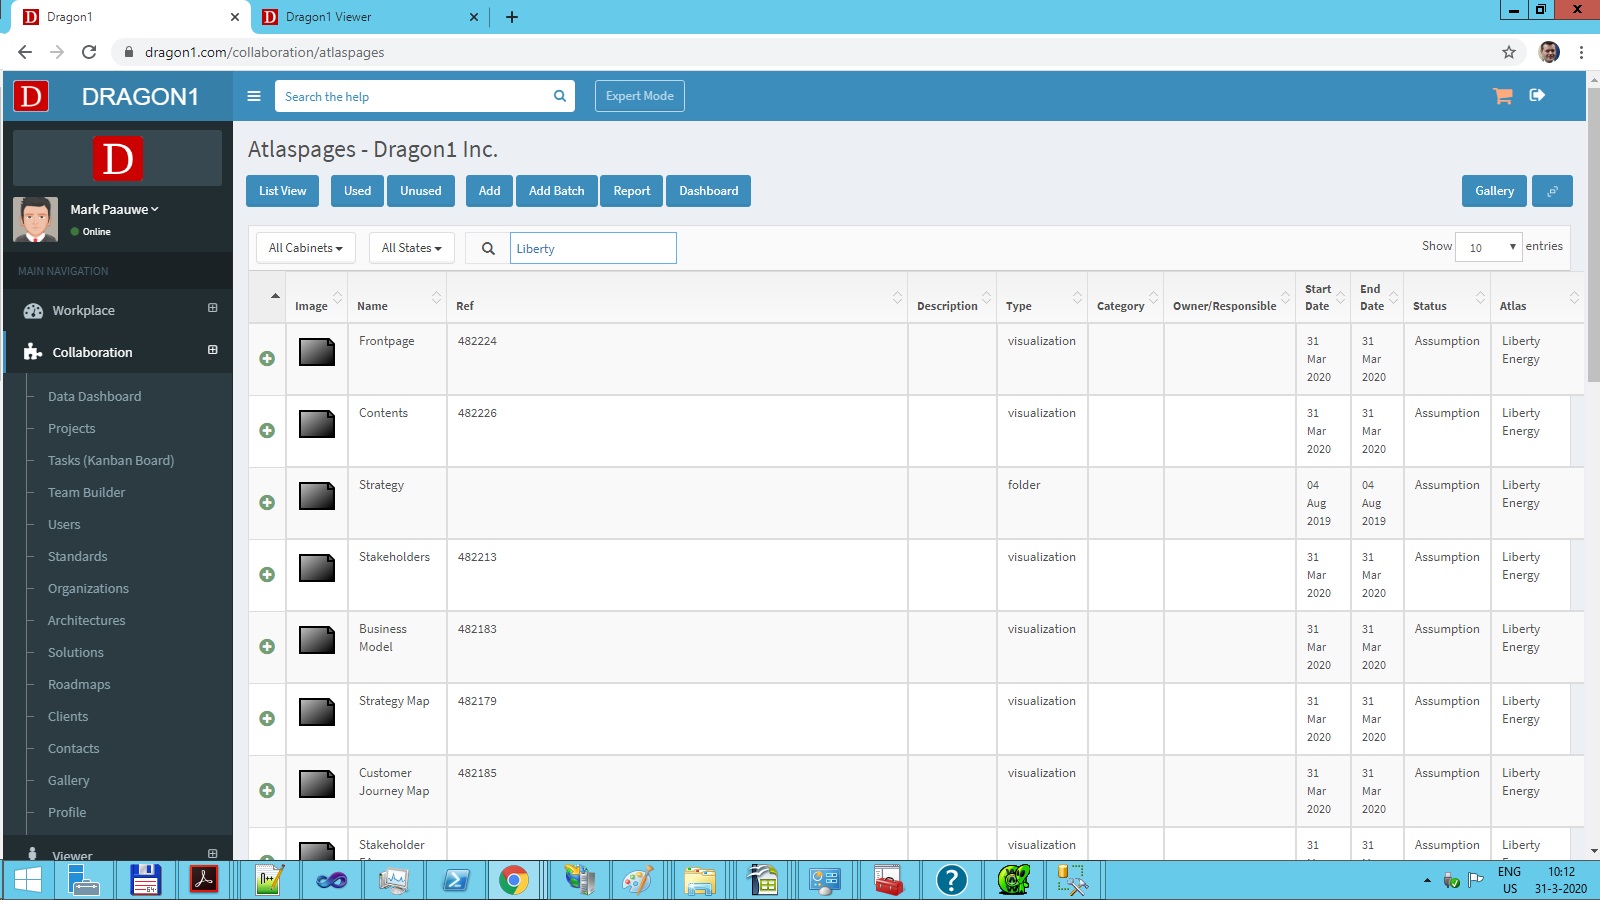Open Stakeholders image thumbnail
Viewport: 1600px width, 900px height.
click(317, 568)
